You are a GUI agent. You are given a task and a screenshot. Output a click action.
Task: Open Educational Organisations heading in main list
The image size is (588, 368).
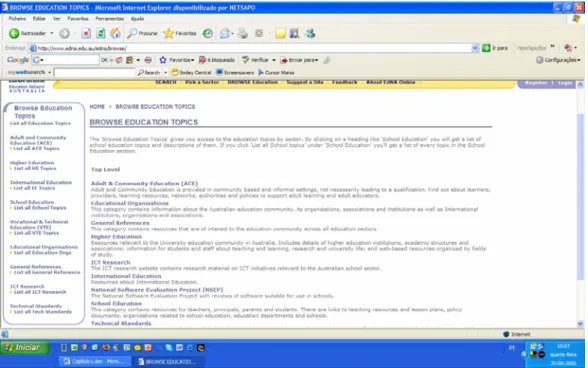tap(130, 203)
